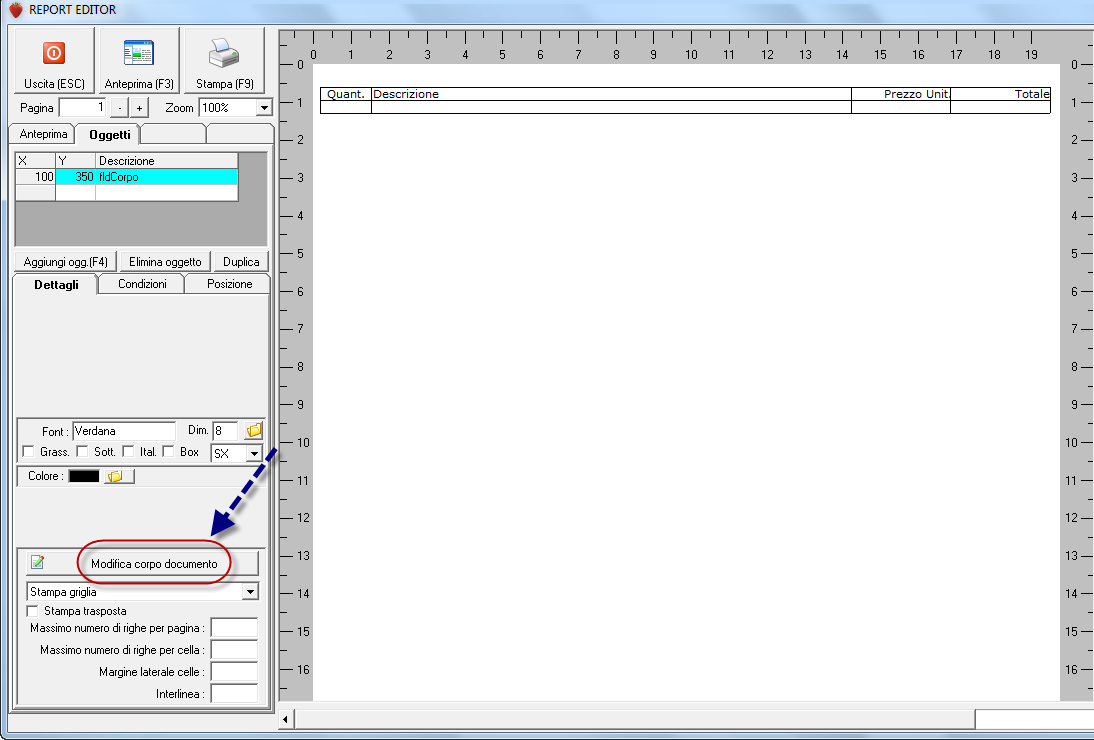This screenshot has width=1094, height=740.
Task: Open the SX alignment dropdown
Action: 255,453
